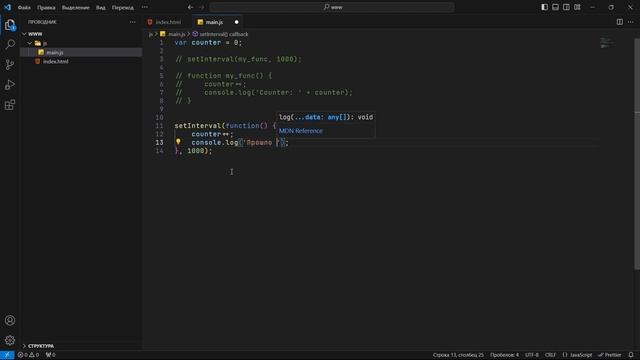The image size is (640, 360).
Task: Open editor more actions ellipsis
Action: pyautogui.click(x=631, y=22)
